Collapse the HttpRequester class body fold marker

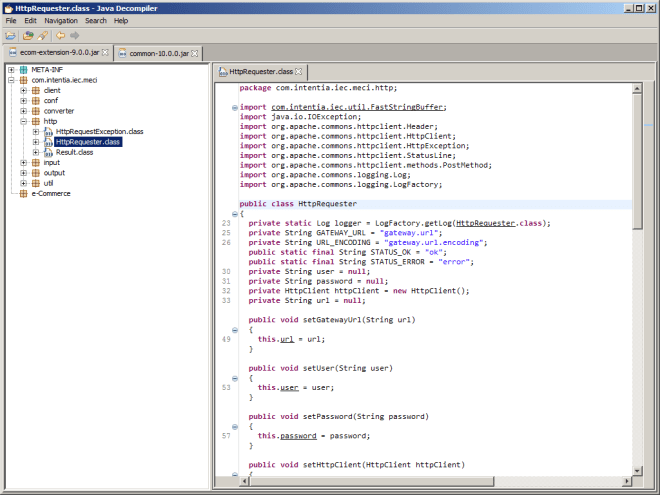234,214
